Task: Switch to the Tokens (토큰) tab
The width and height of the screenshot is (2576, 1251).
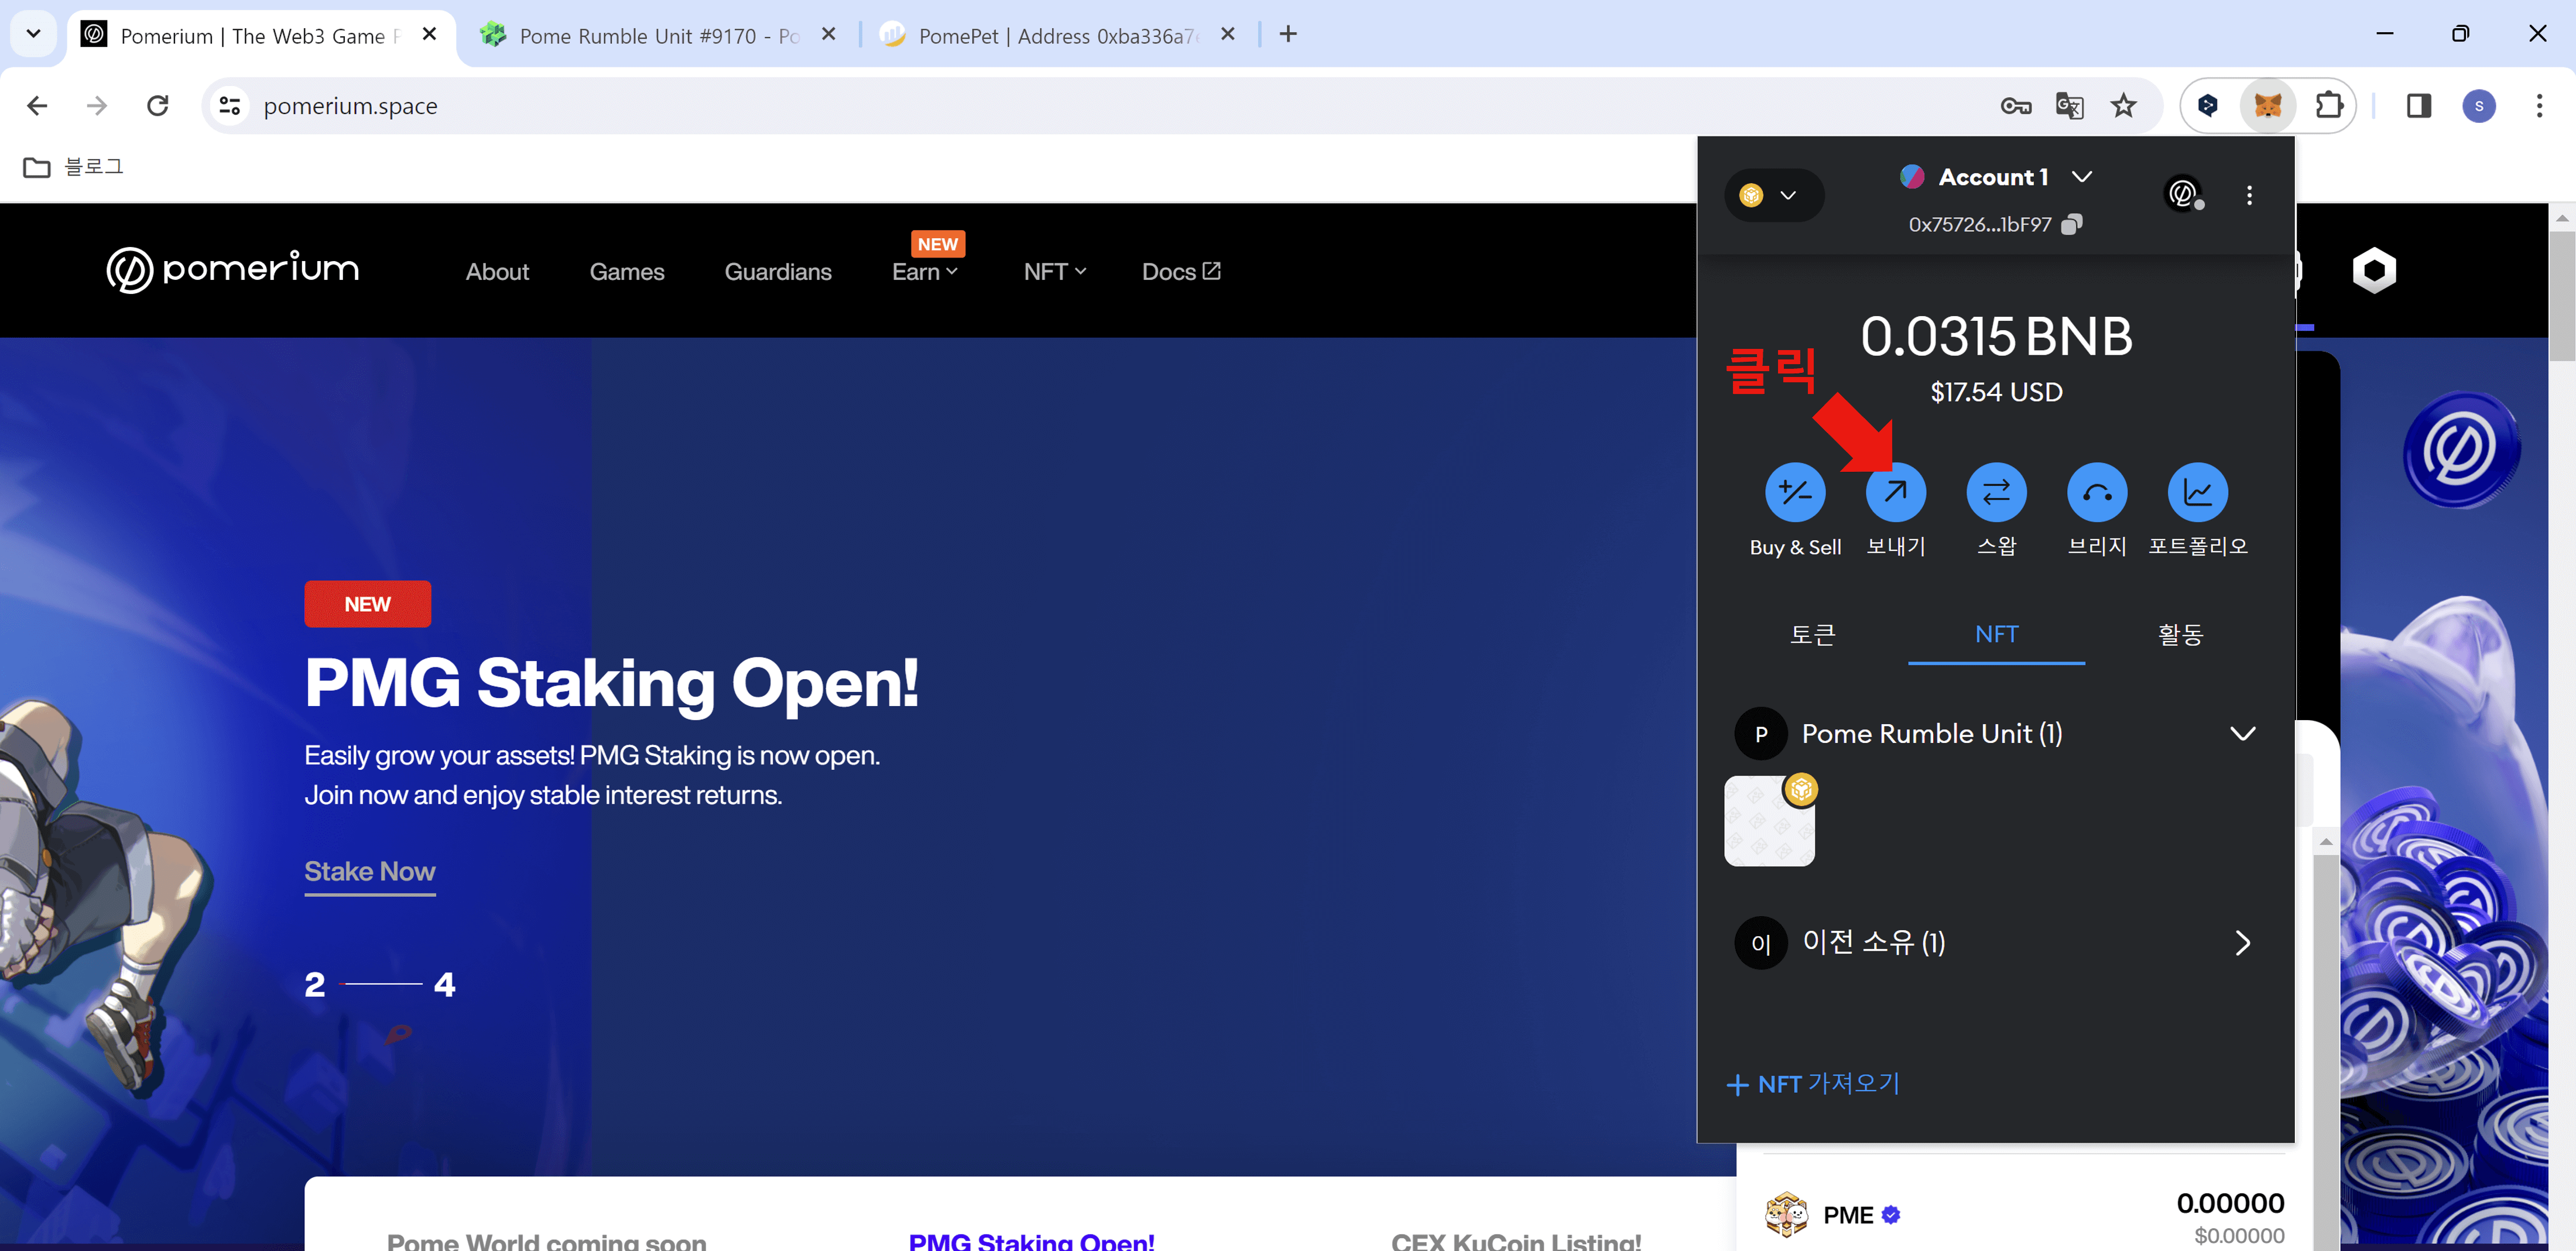Action: [x=1812, y=634]
